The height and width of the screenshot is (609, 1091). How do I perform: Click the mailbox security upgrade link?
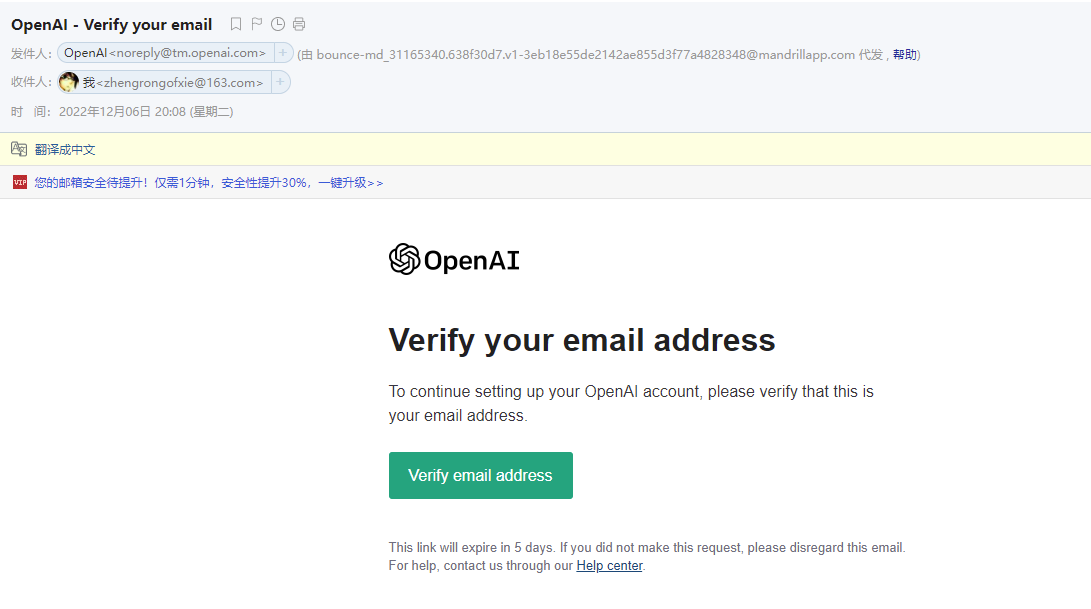coord(208,182)
